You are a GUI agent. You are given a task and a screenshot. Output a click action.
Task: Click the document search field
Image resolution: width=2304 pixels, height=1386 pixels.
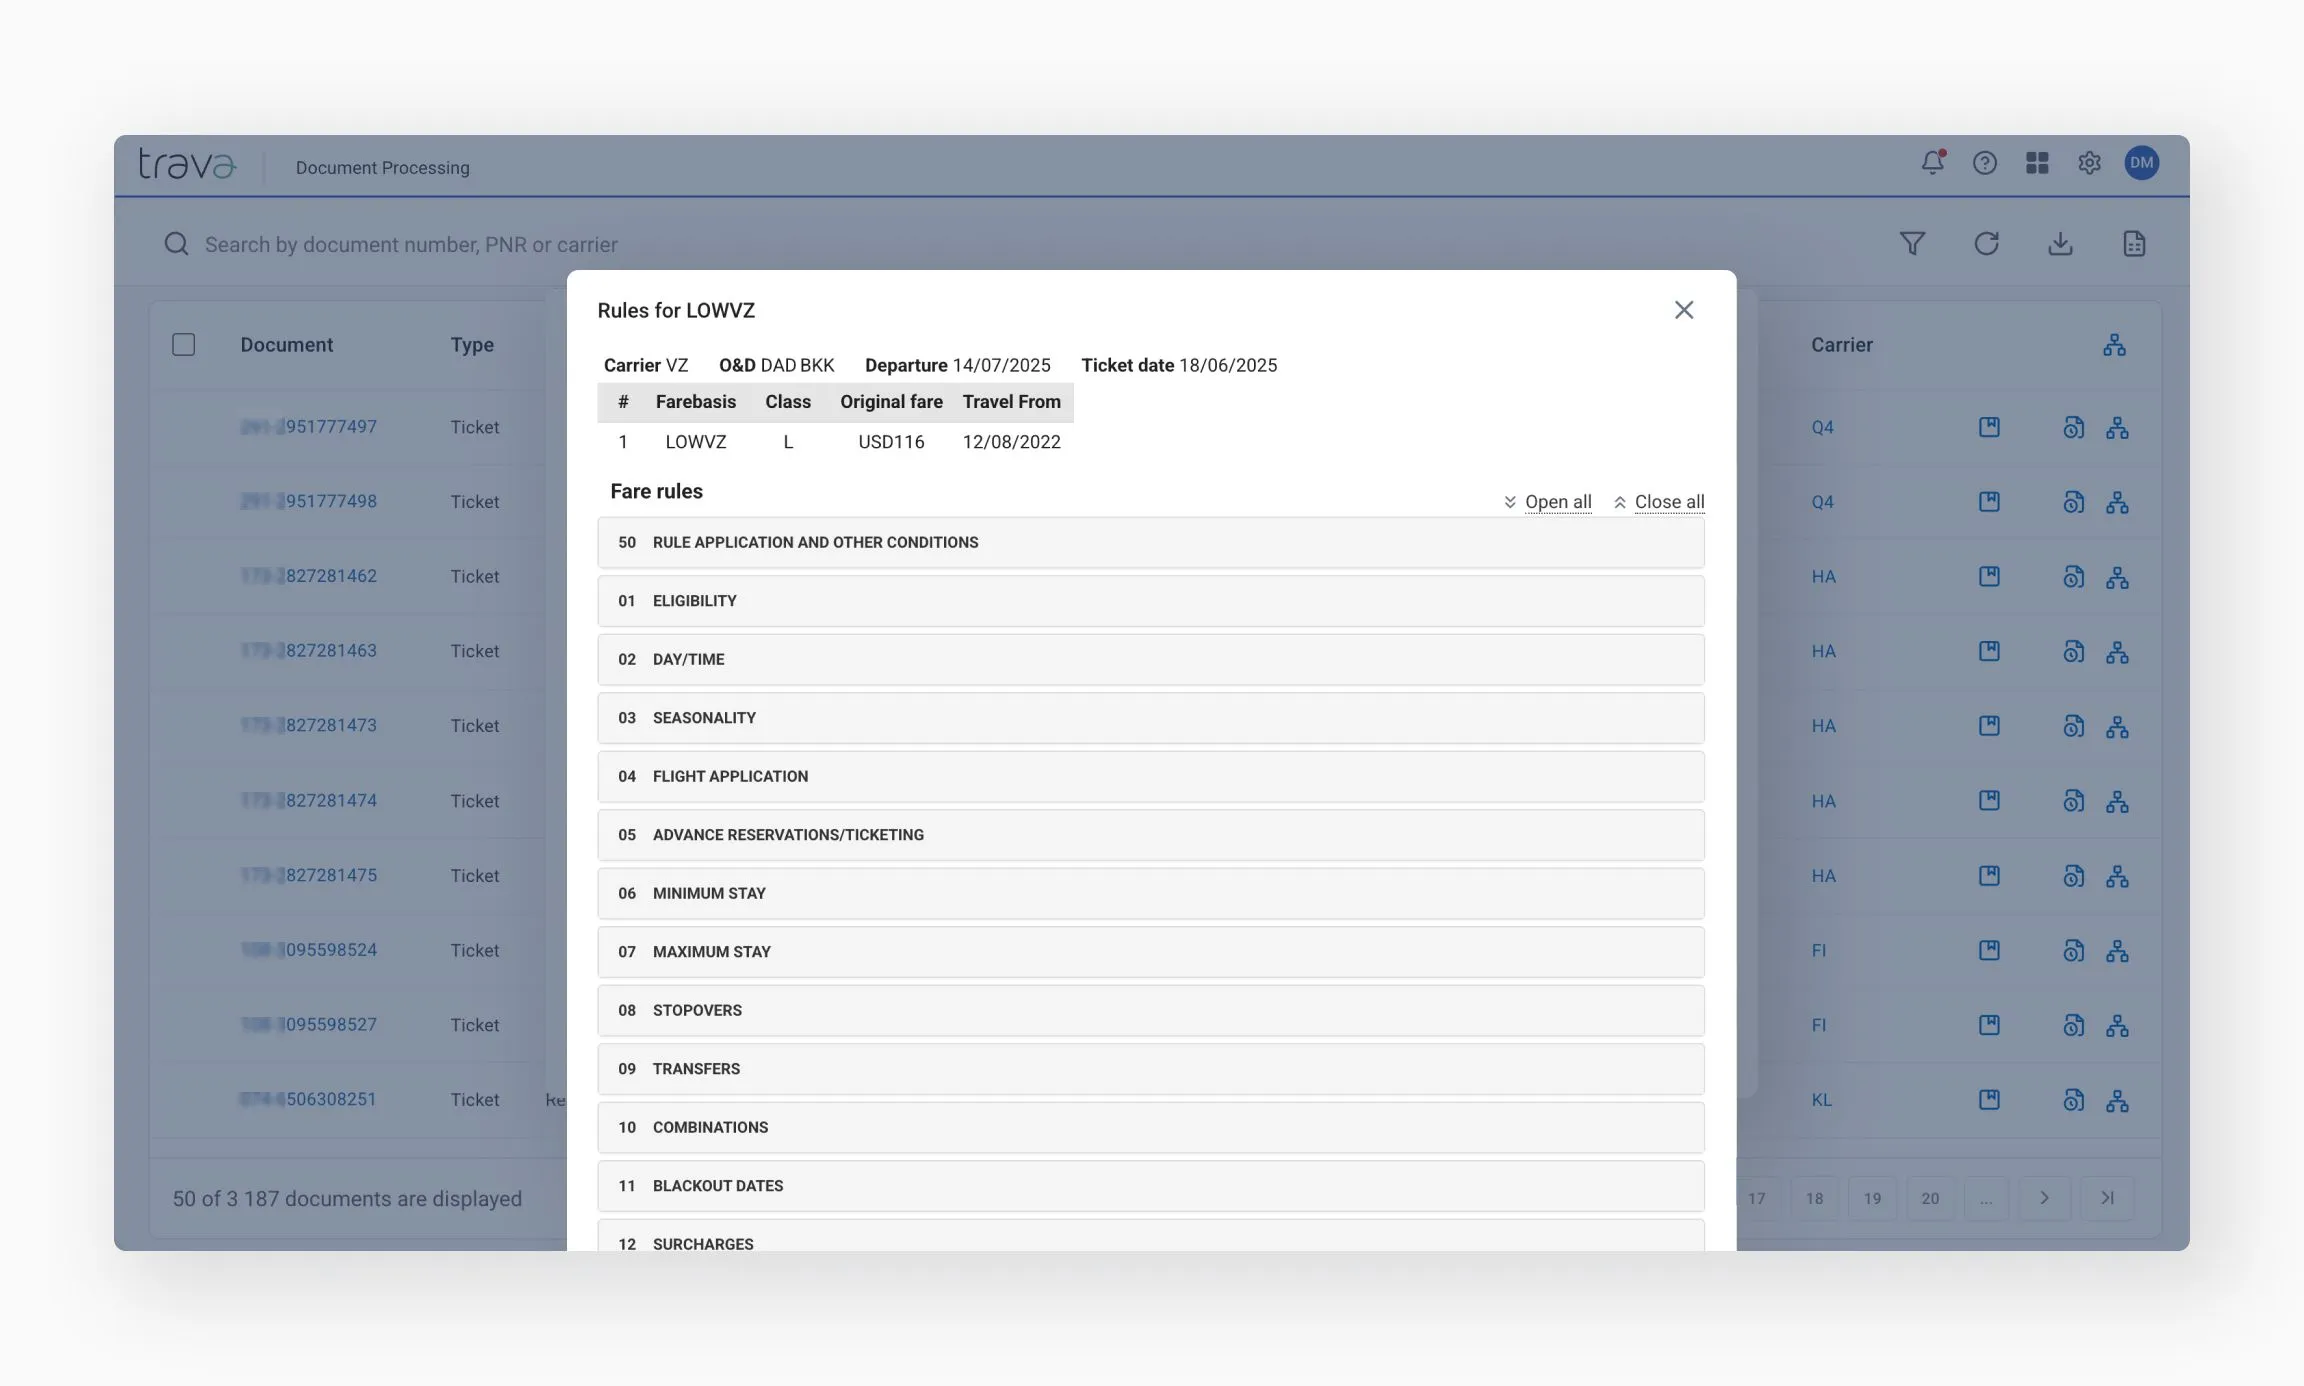[410, 245]
